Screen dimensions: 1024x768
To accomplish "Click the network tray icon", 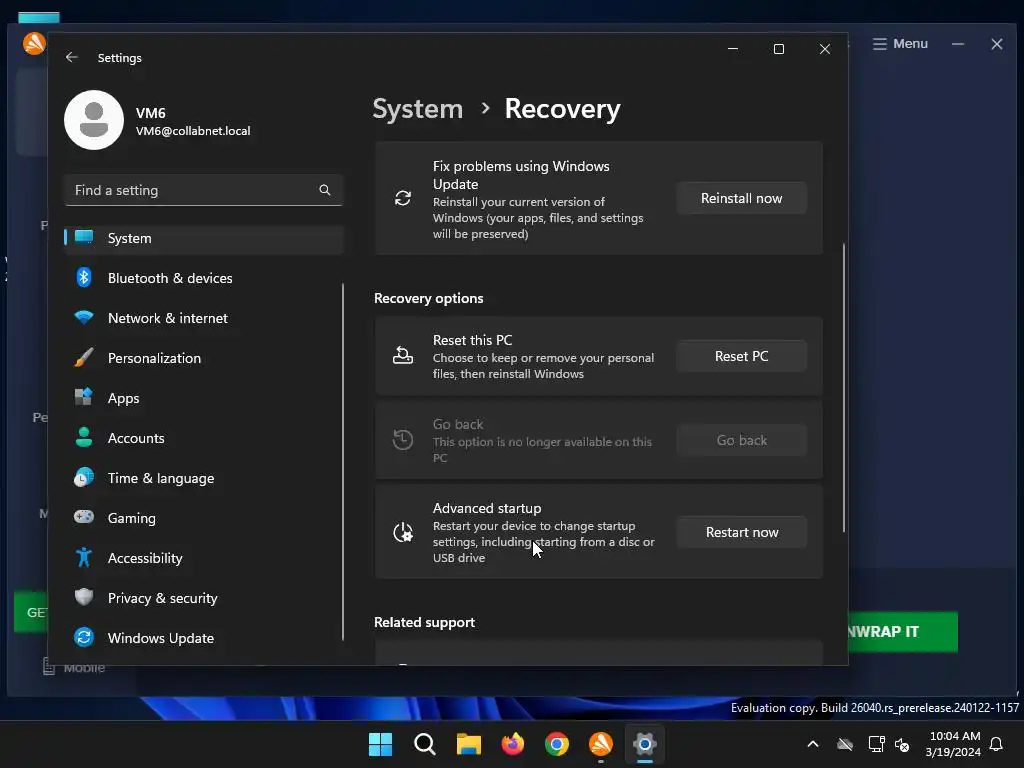I will [876, 744].
